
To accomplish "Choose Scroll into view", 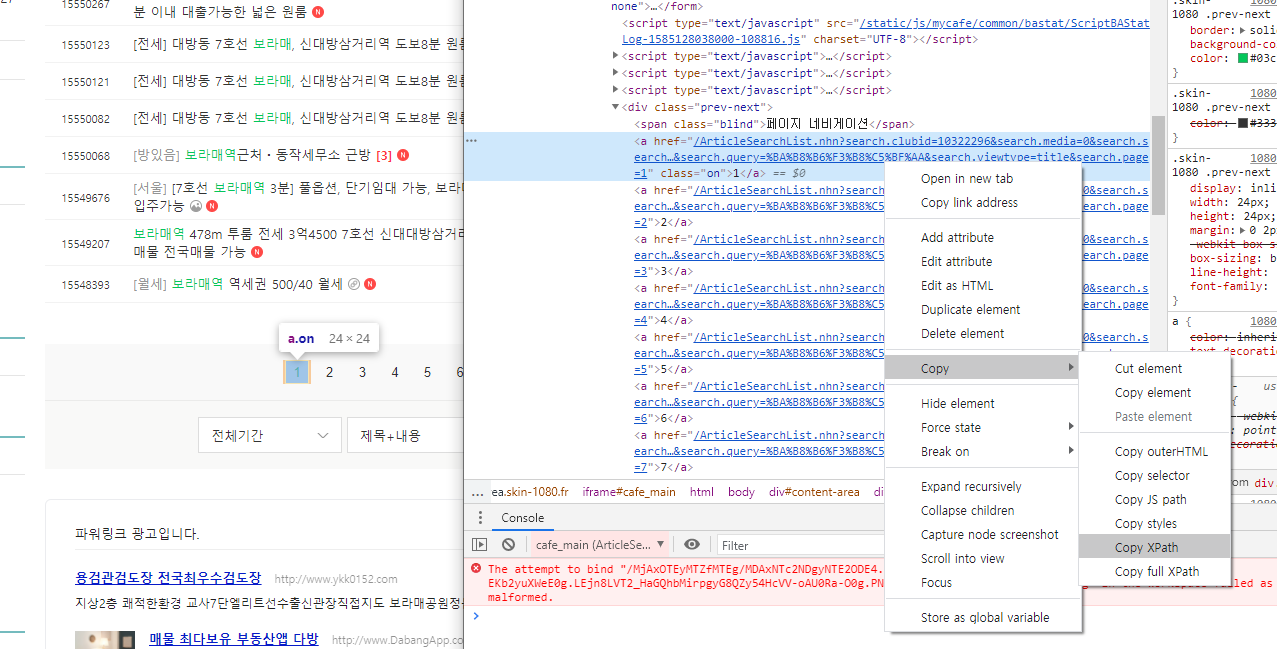I will 983,558.
